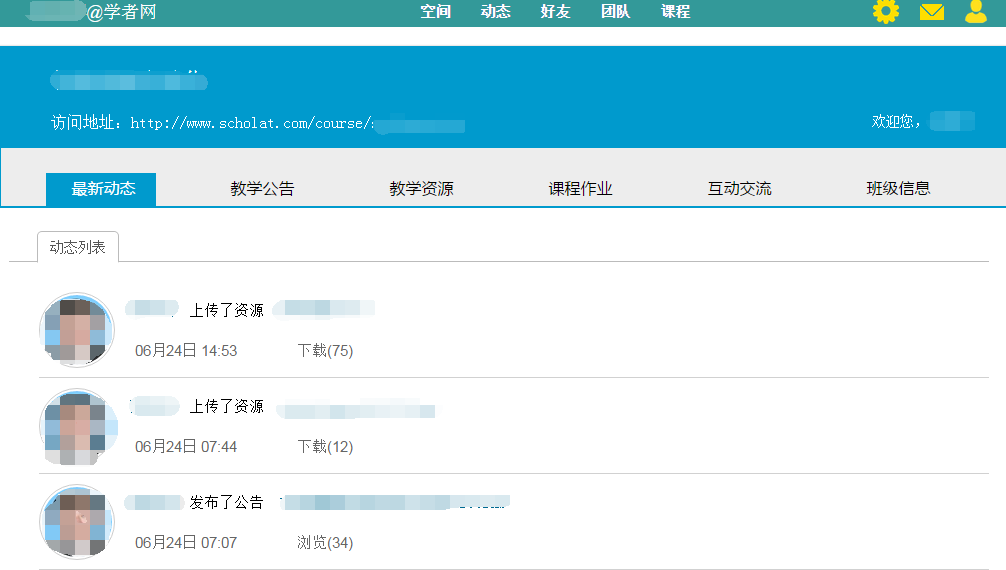Viewport: 1006px width, 570px height.
Task: Click 下载(75) on the first resource
Action: click(325, 351)
